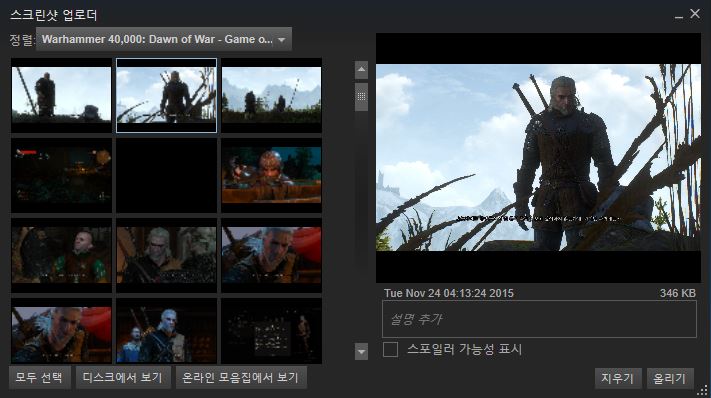
Task: Click the 온라인 모음집에서 보기 button
Action: [x=241, y=377]
